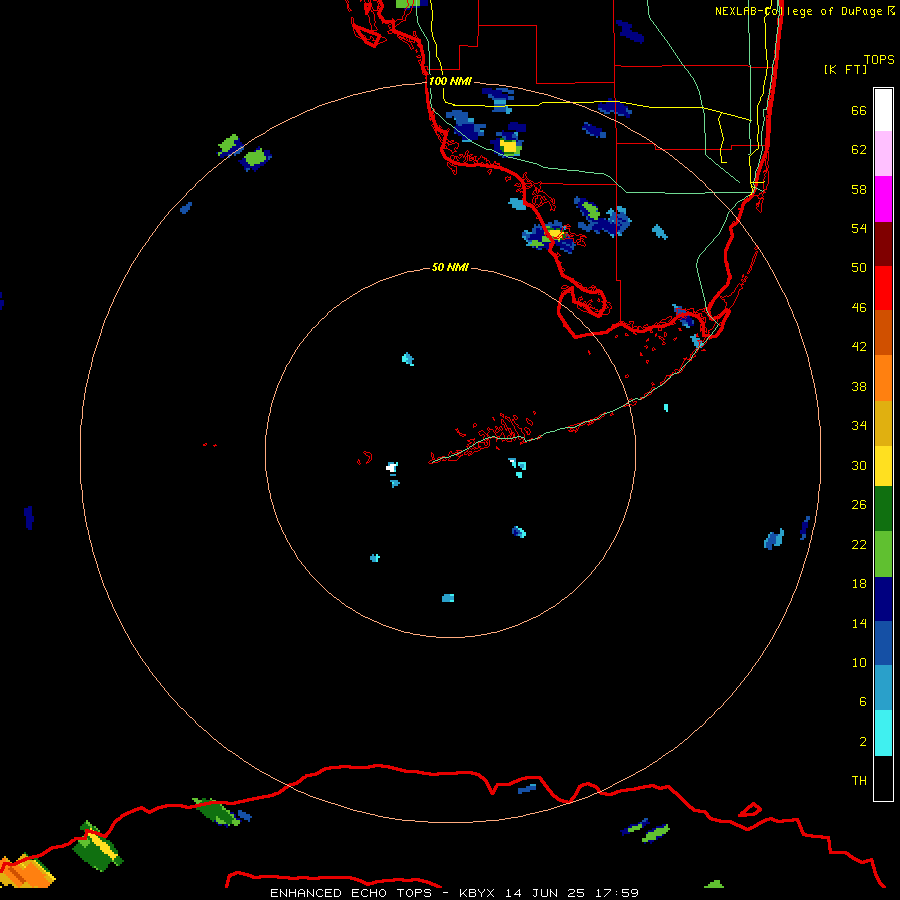This screenshot has width=900, height=900.
Task: Click the 26 value on the legend
Action: click(x=859, y=505)
